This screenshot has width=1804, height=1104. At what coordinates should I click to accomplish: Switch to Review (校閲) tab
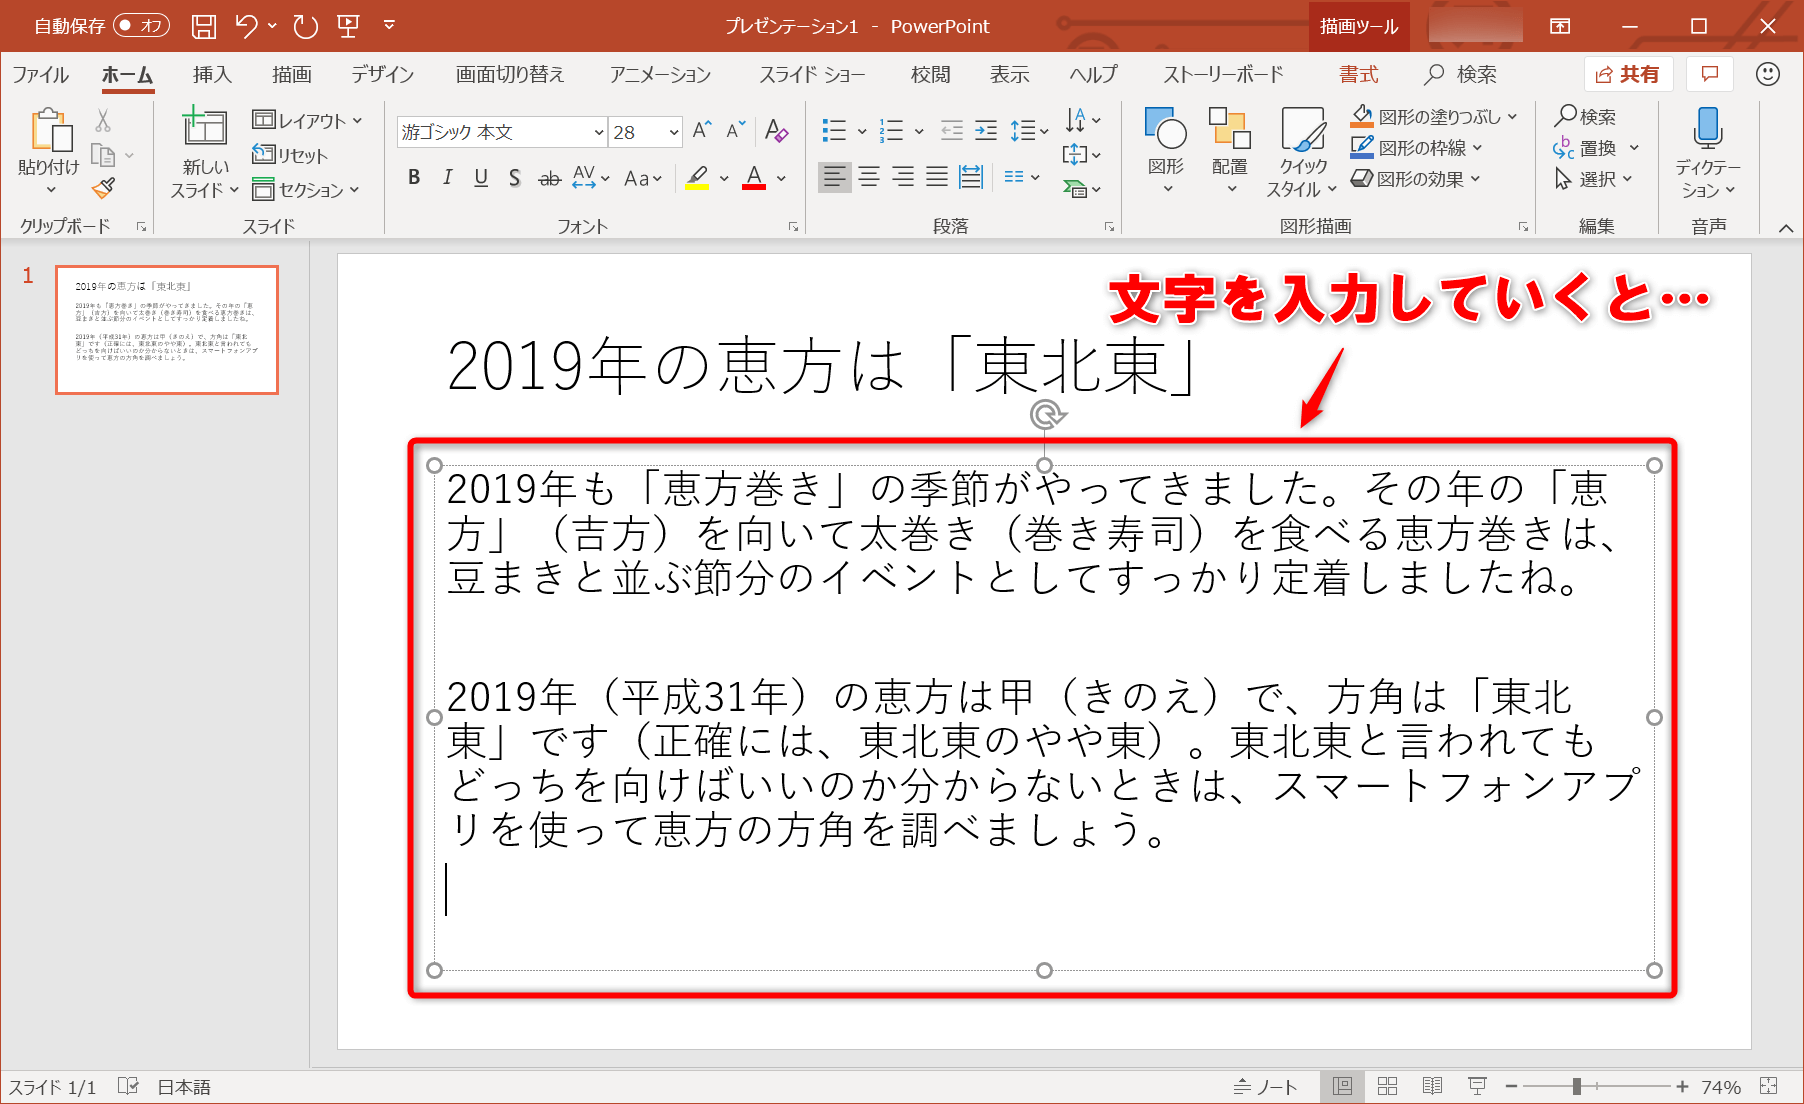click(x=930, y=74)
